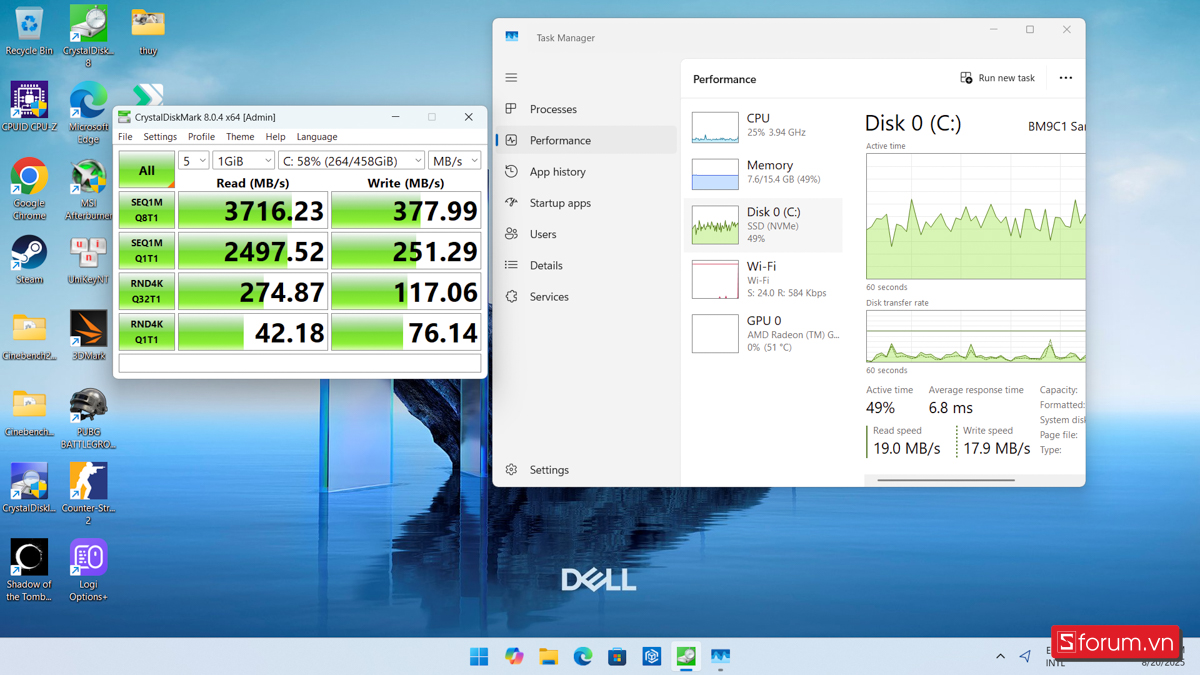Image resolution: width=1200 pixels, height=675 pixels.
Task: Toggle Task Manager hamburger navigation menu
Action: click(511, 78)
